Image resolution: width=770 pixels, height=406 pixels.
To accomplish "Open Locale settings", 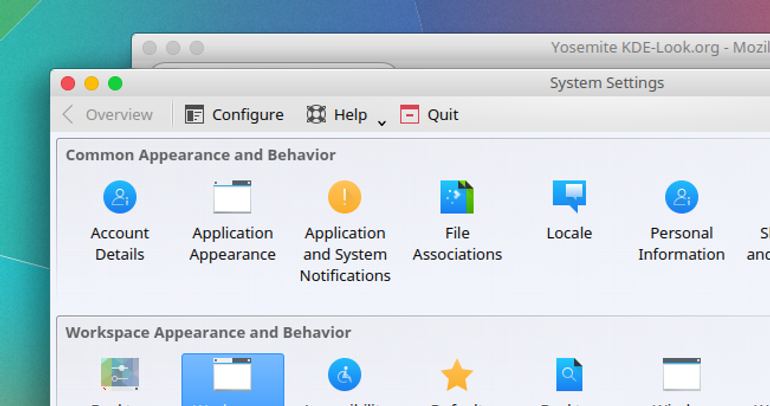I will point(569,211).
